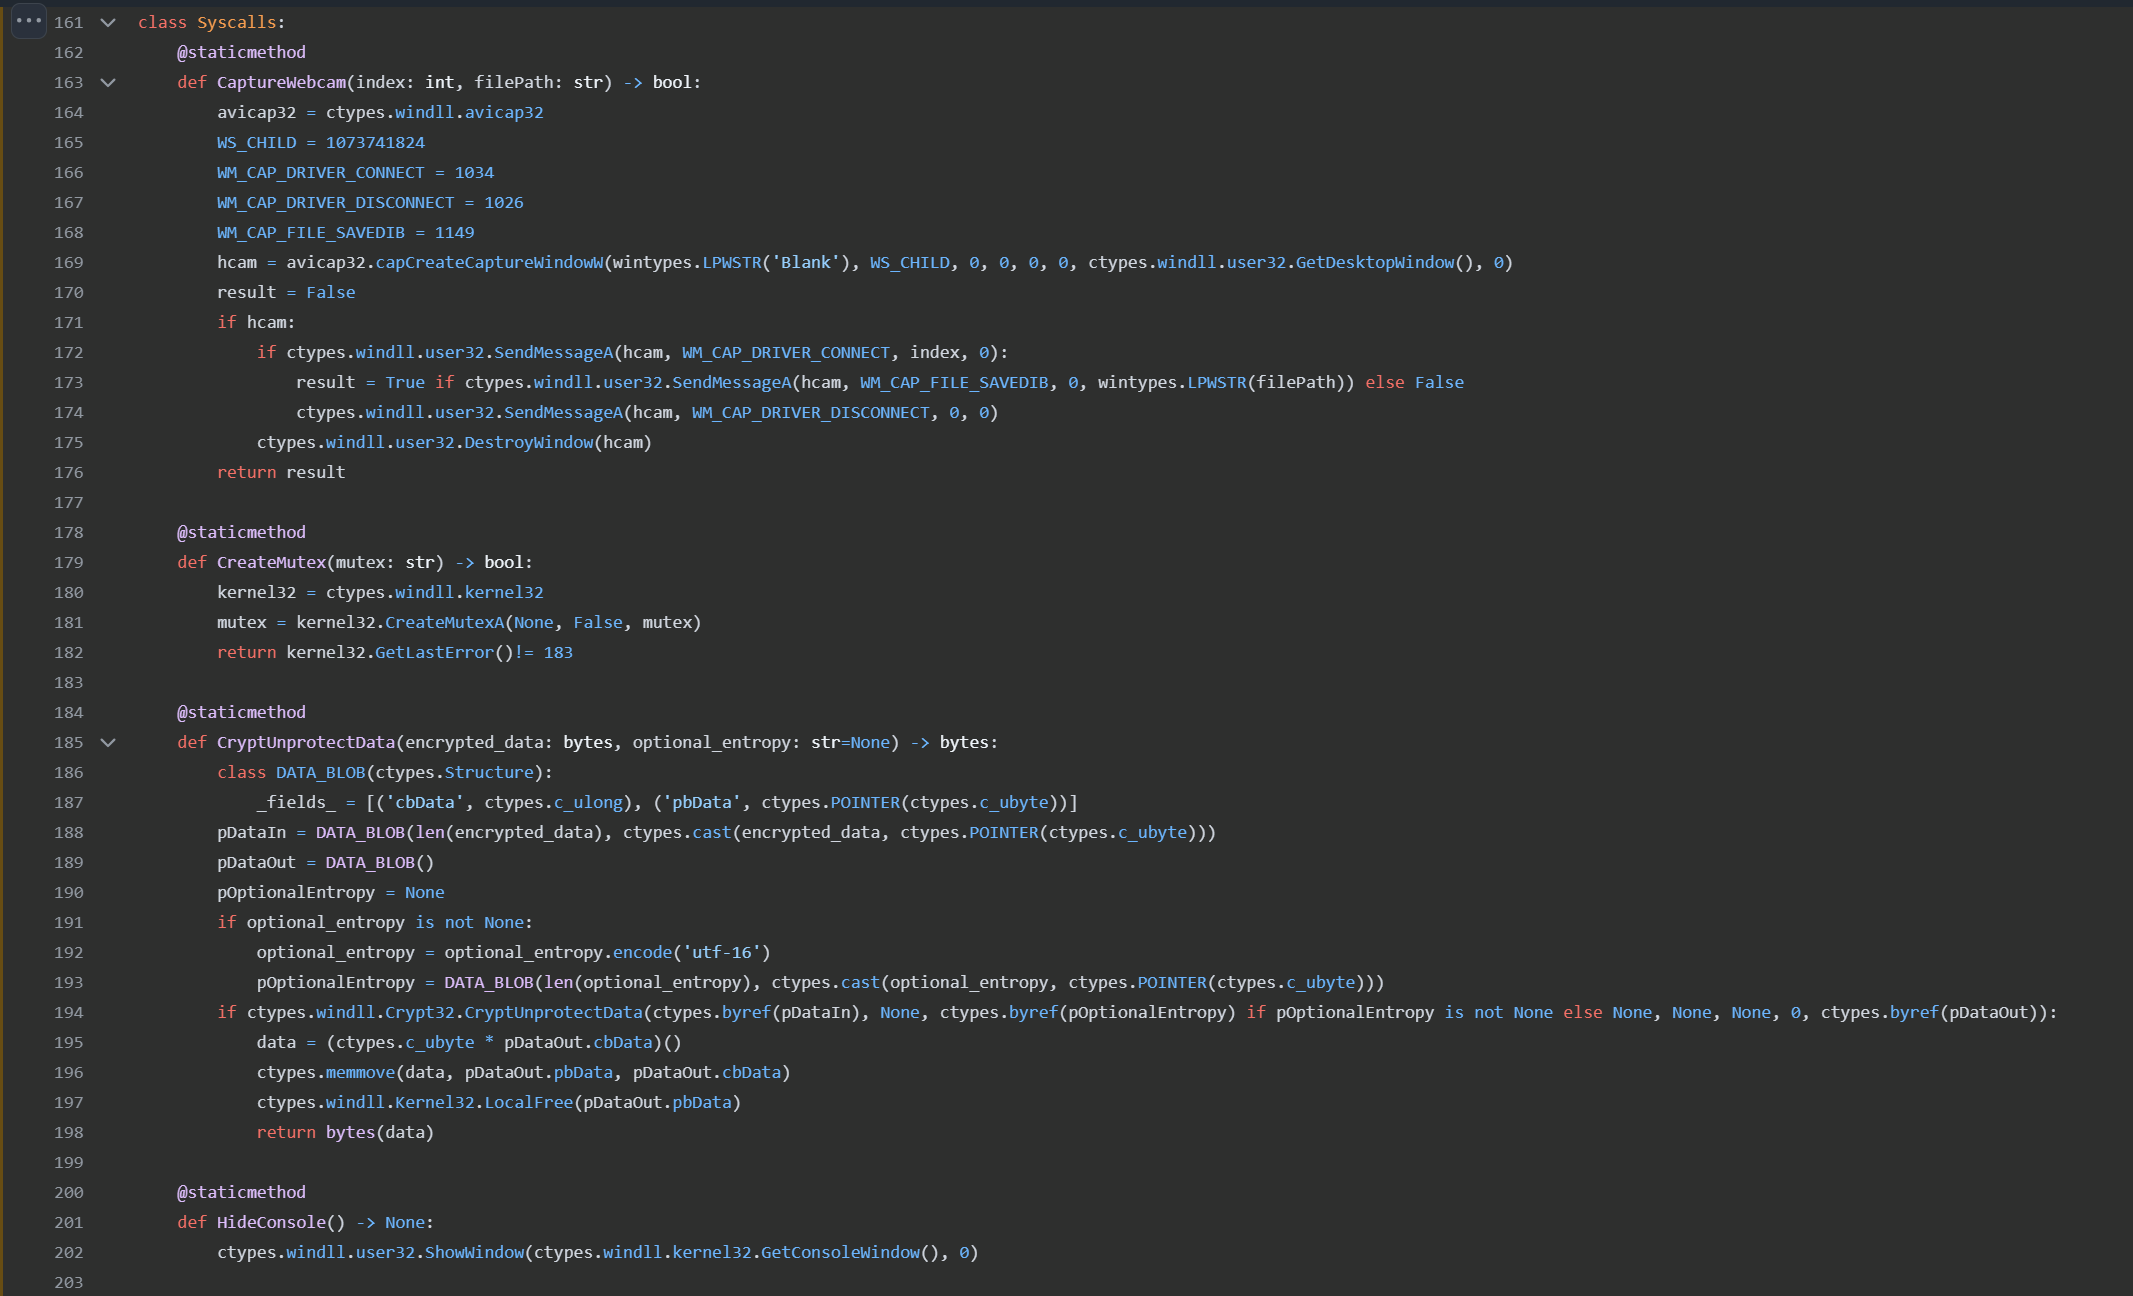Screen dimensions: 2133x1296
Task: Click the return result statement on line 176
Action: [x=281, y=472]
